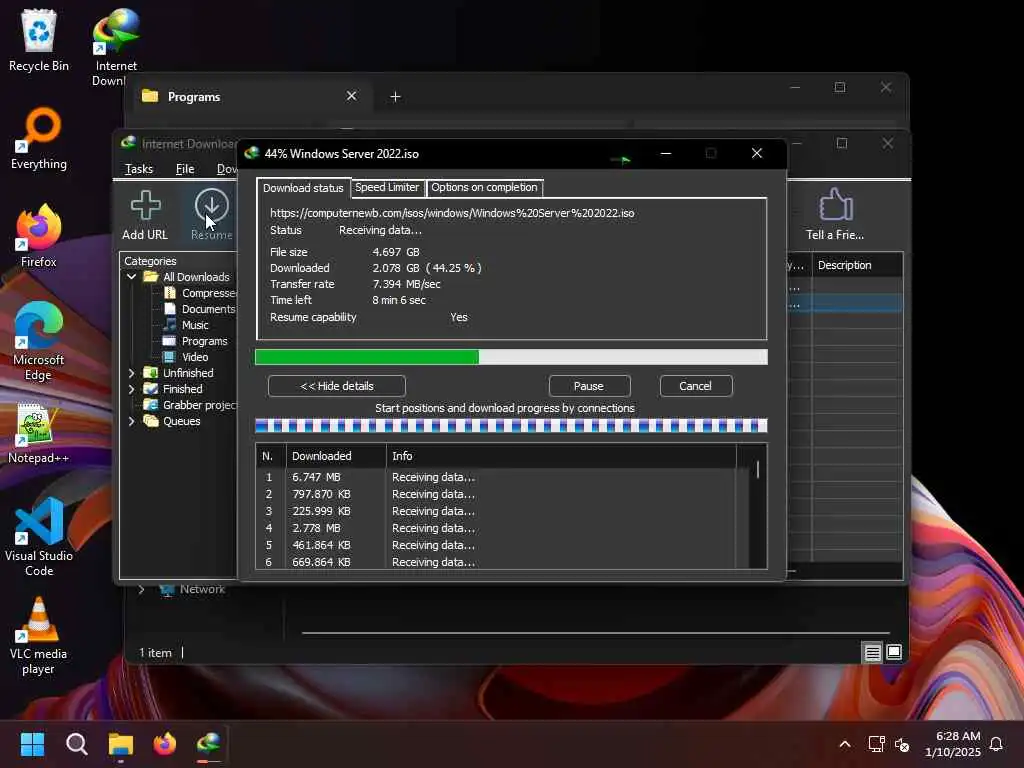
Task: Open the Microsoft Edge desktop shortcut
Action: [39, 341]
